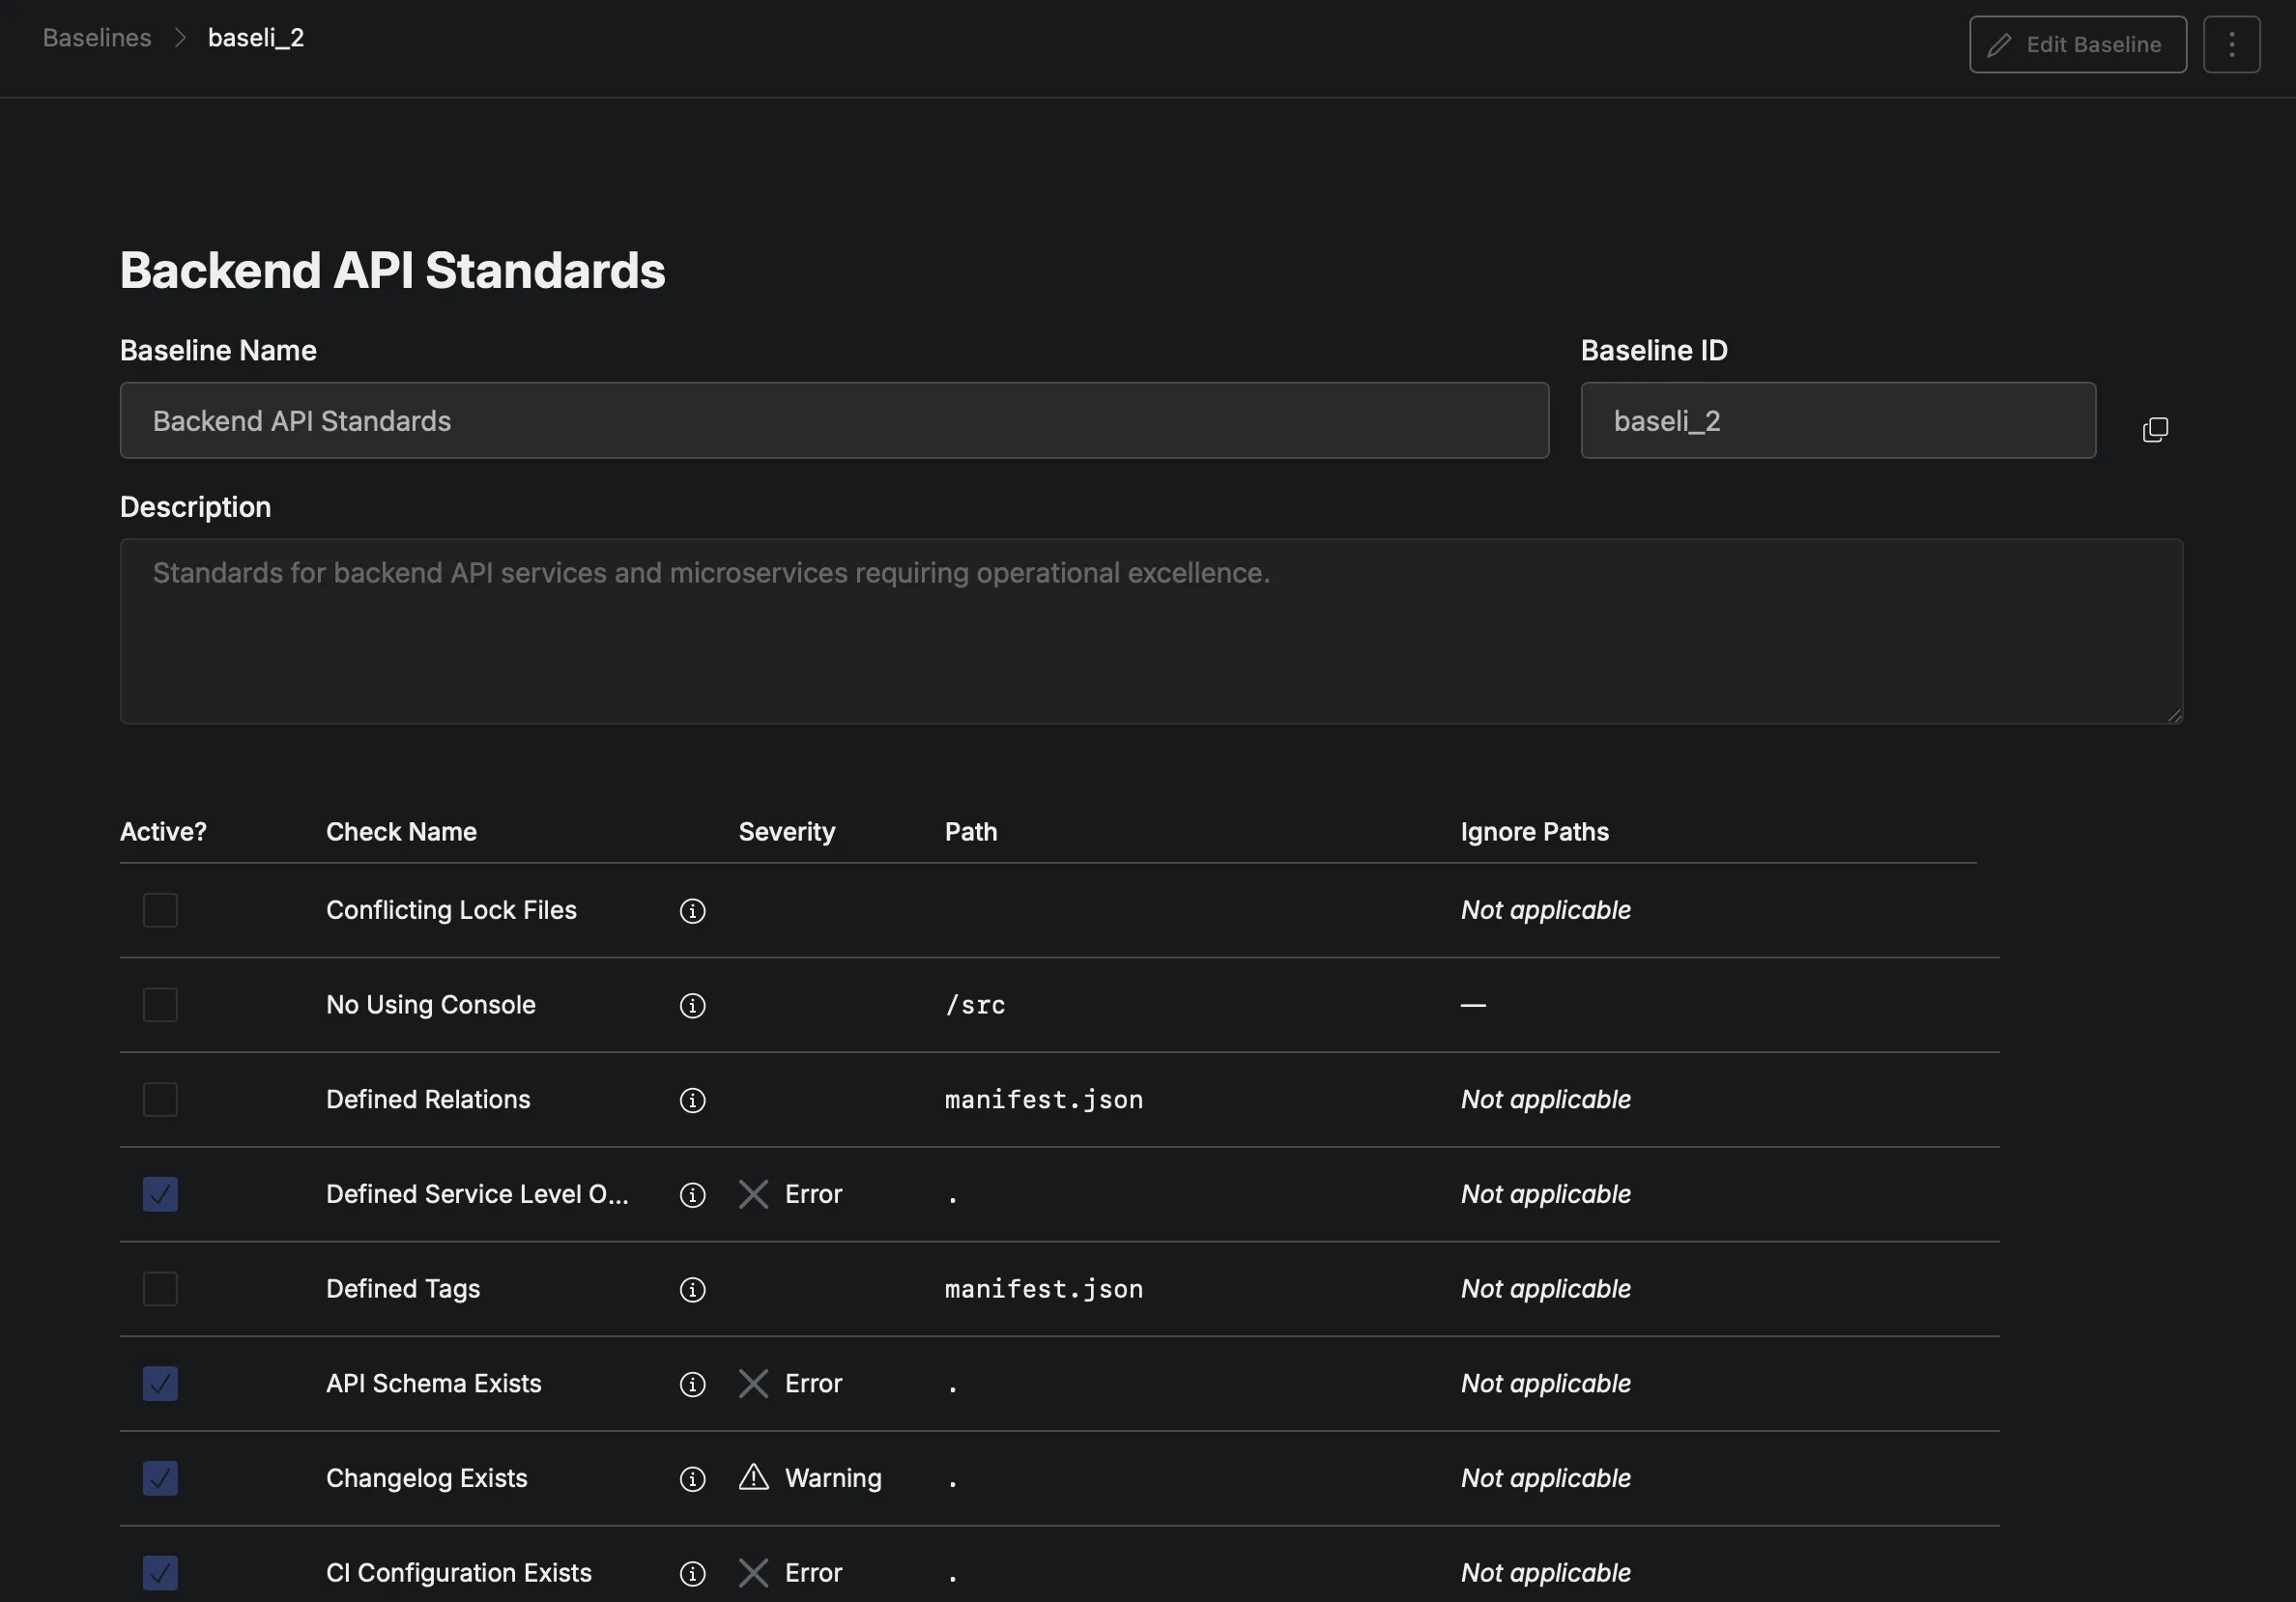This screenshot has width=2296, height=1602.
Task: Click info icon for Changelog Exists
Action: click(692, 1479)
